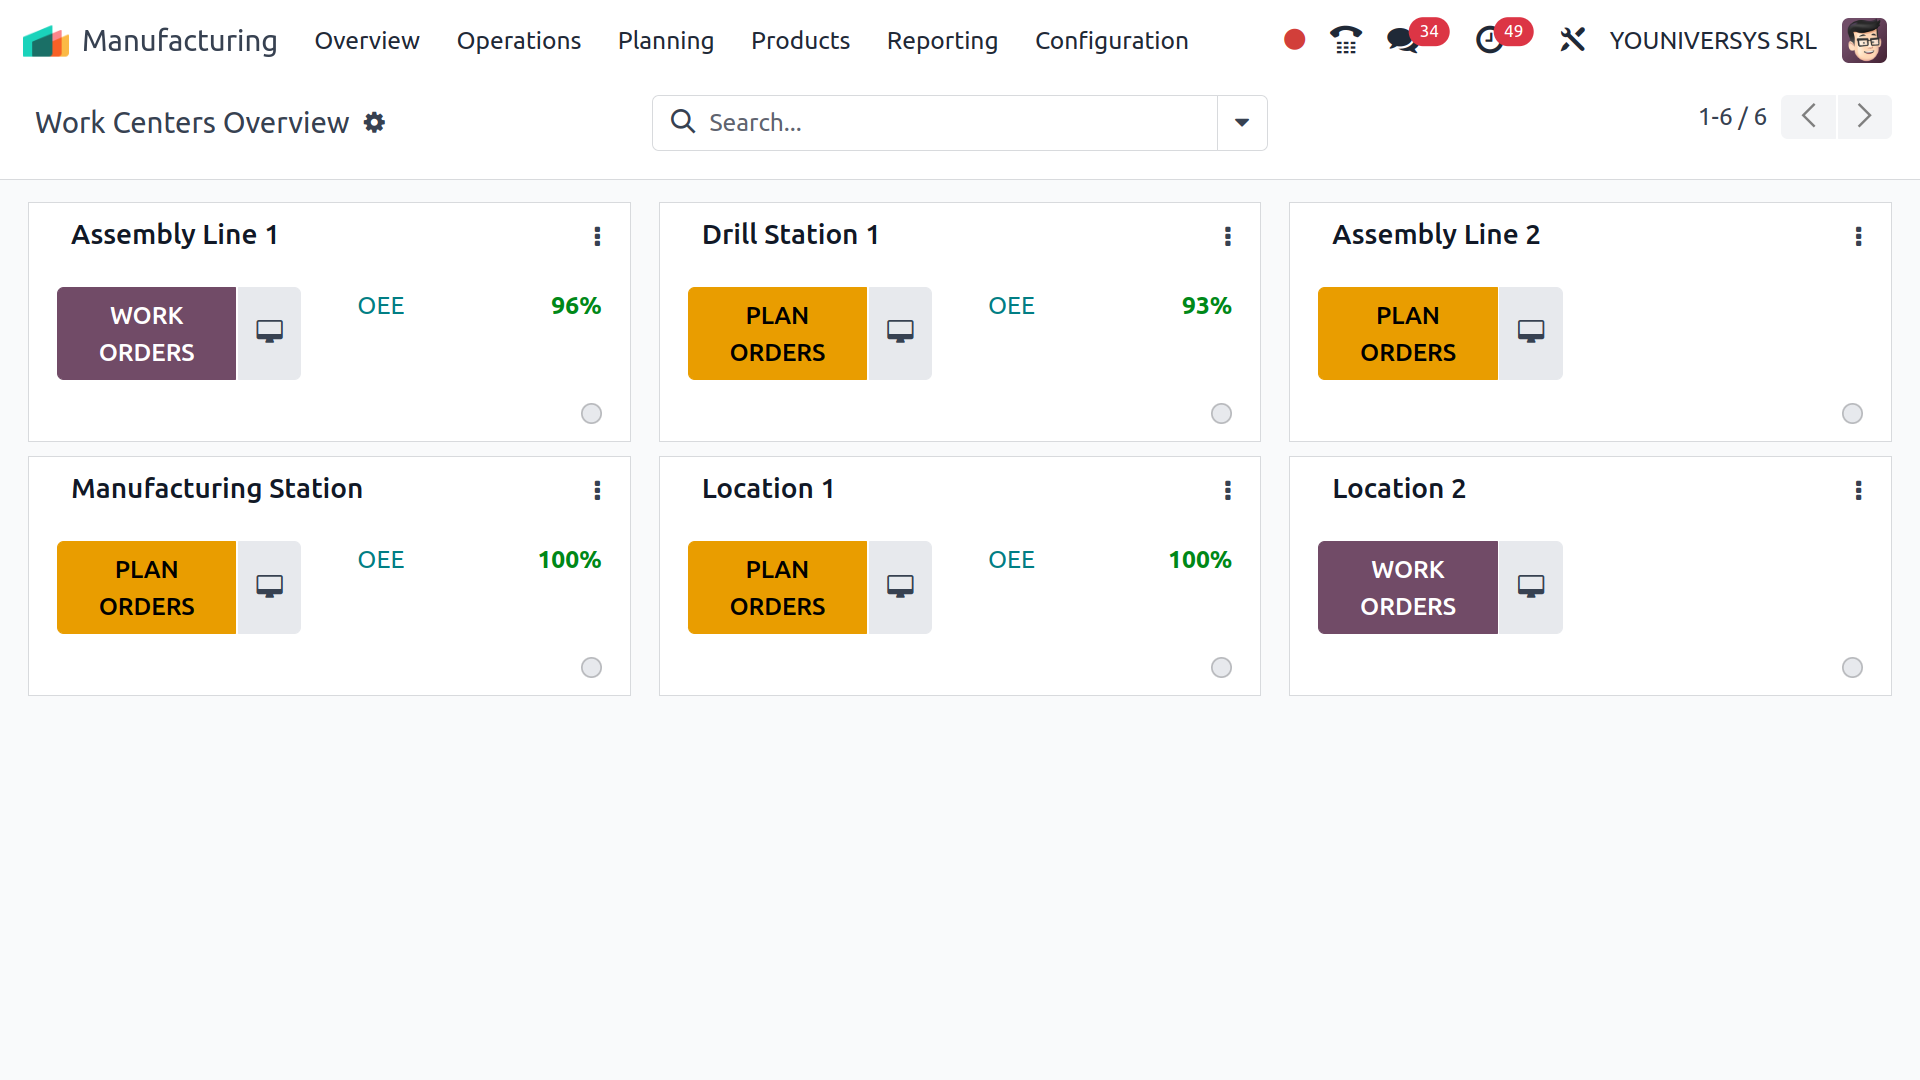1920x1080 pixels.
Task: Open the Configuration menu
Action: [x=1111, y=41]
